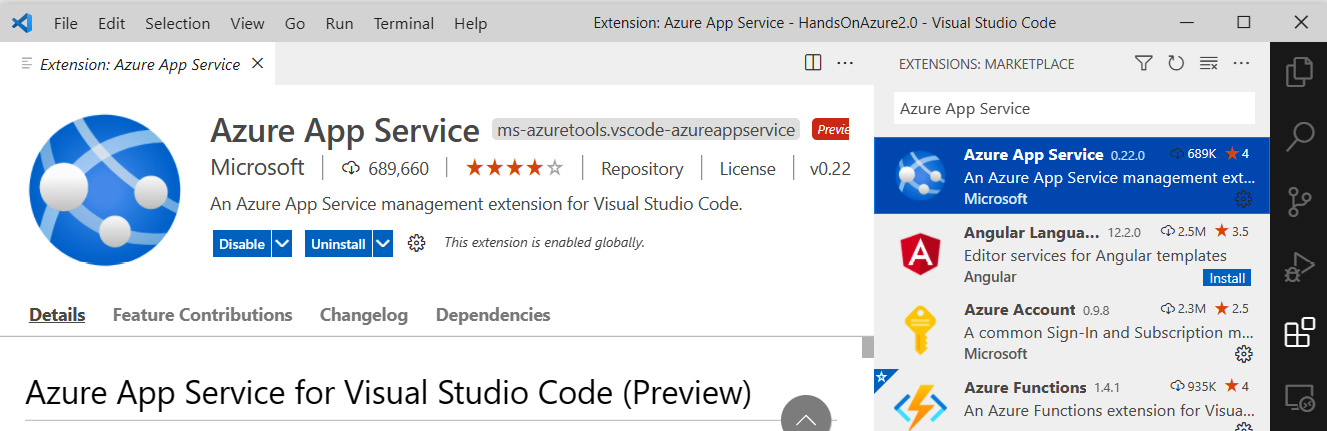Close the Extension: Azure App Service tab
Viewport: 1327px width, 431px height.
point(257,63)
